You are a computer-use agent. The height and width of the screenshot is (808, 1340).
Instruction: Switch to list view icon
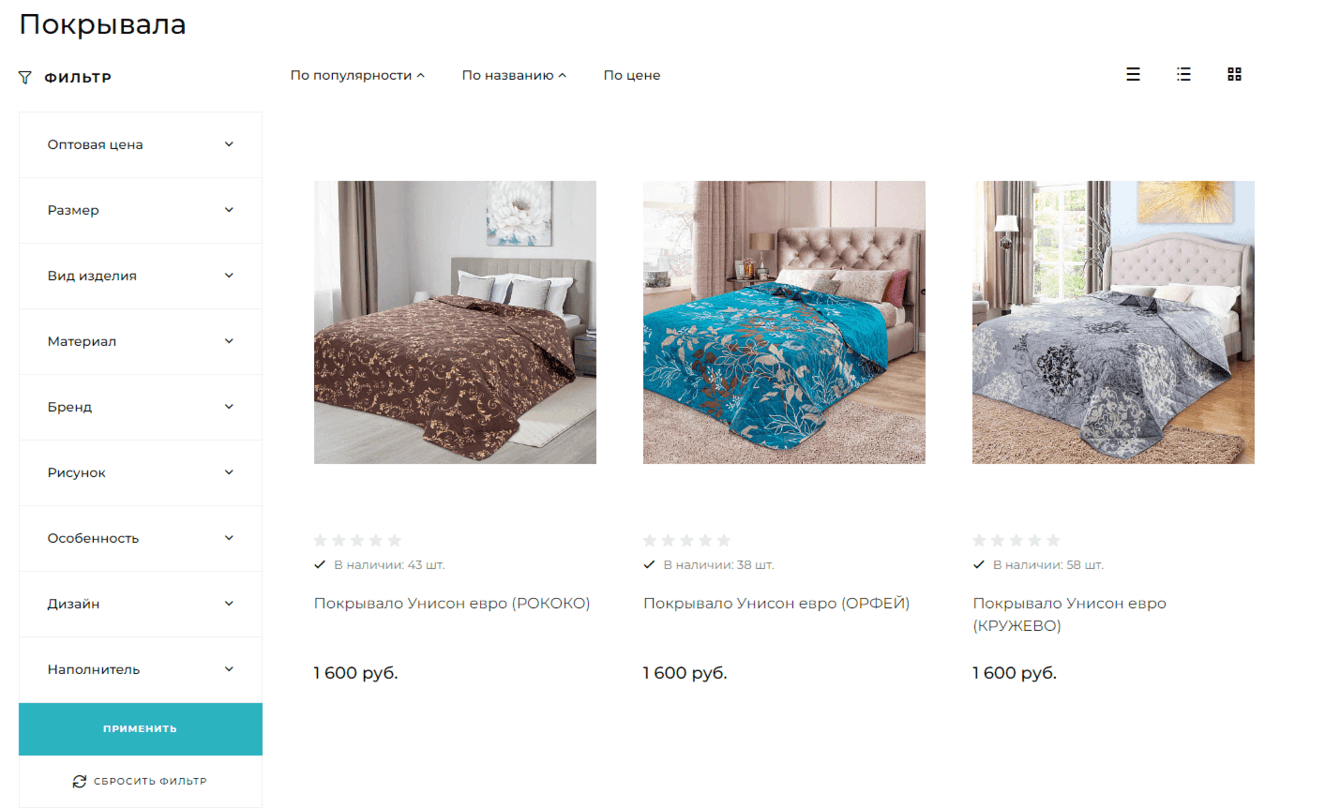[1133, 74]
